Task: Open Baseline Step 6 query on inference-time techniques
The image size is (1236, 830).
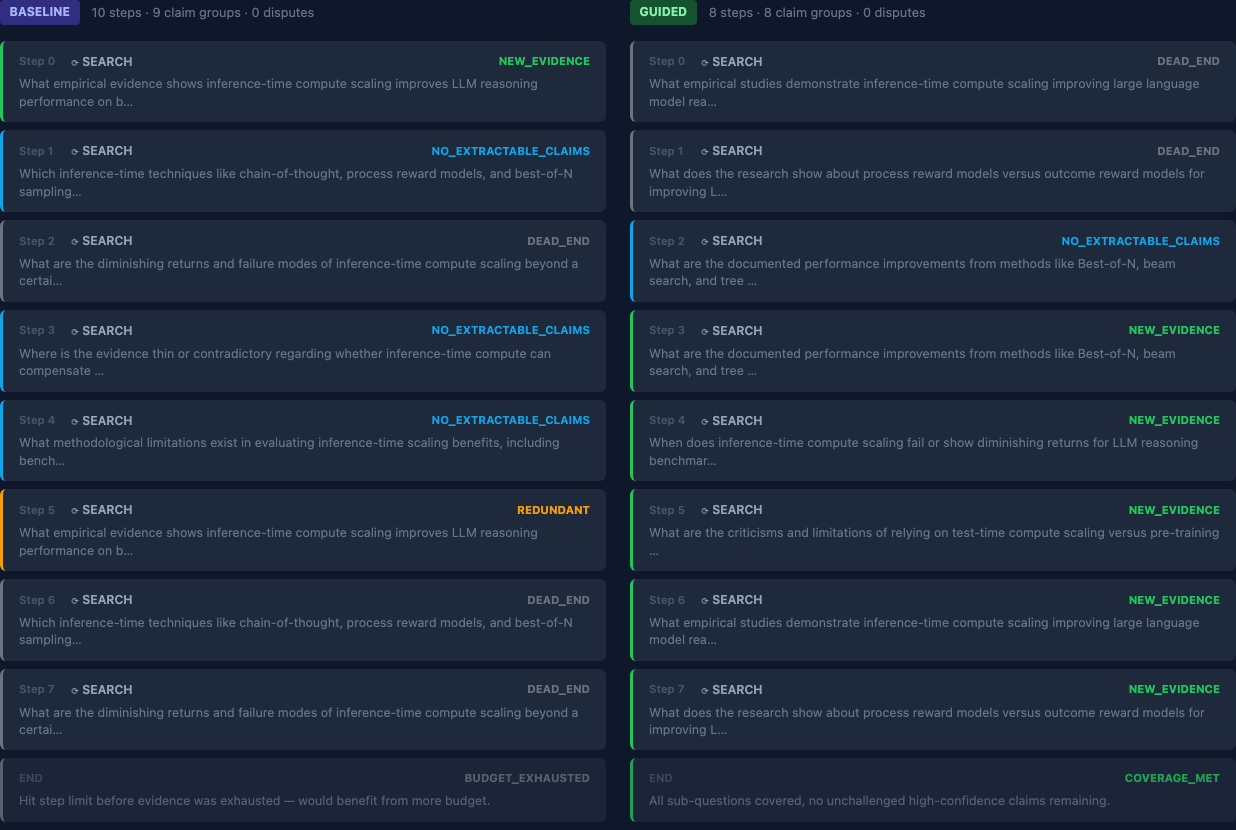Action: [296, 631]
